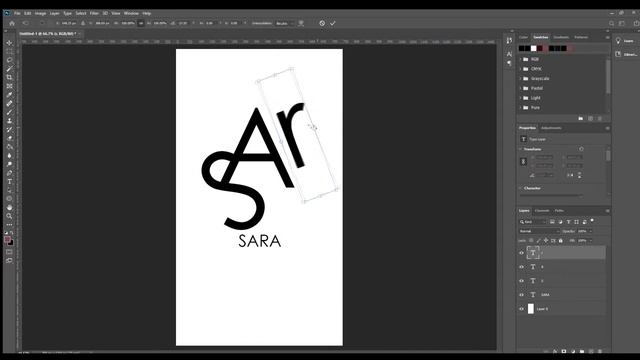This screenshot has width=640, height=360.
Task: Cancel the transform in the options bar
Action: [x=322, y=23]
